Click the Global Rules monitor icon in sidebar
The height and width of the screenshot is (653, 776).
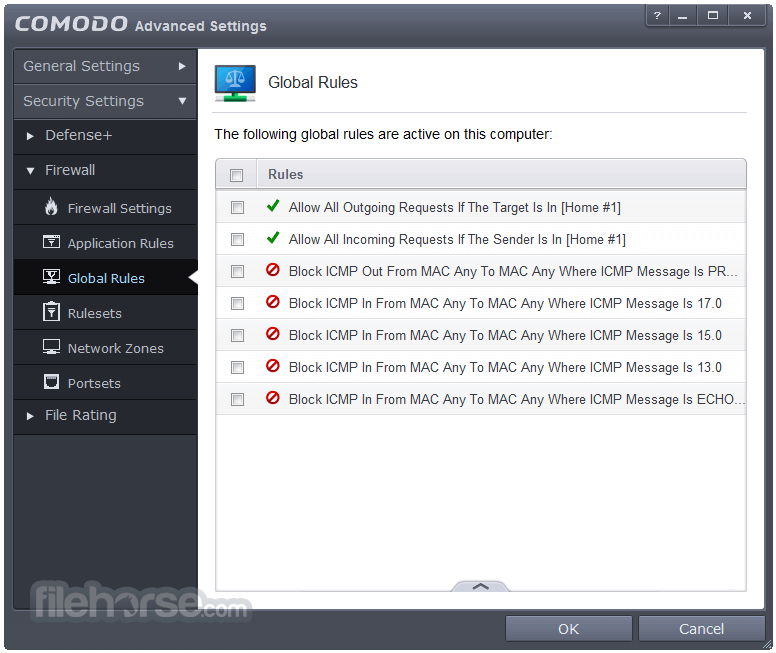click(51, 277)
